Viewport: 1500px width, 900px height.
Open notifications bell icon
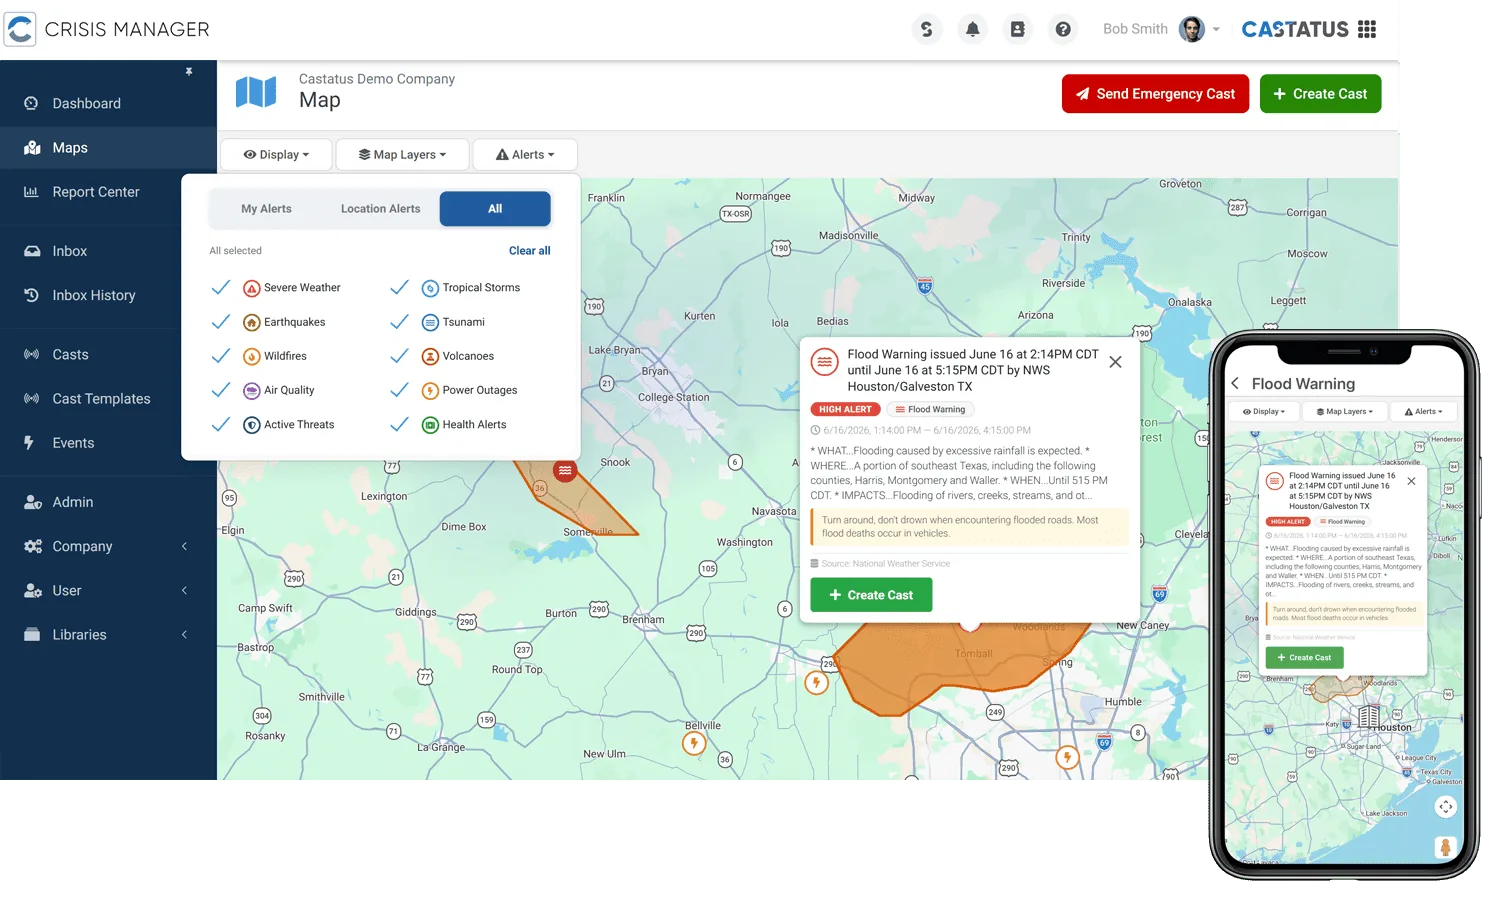point(972,29)
